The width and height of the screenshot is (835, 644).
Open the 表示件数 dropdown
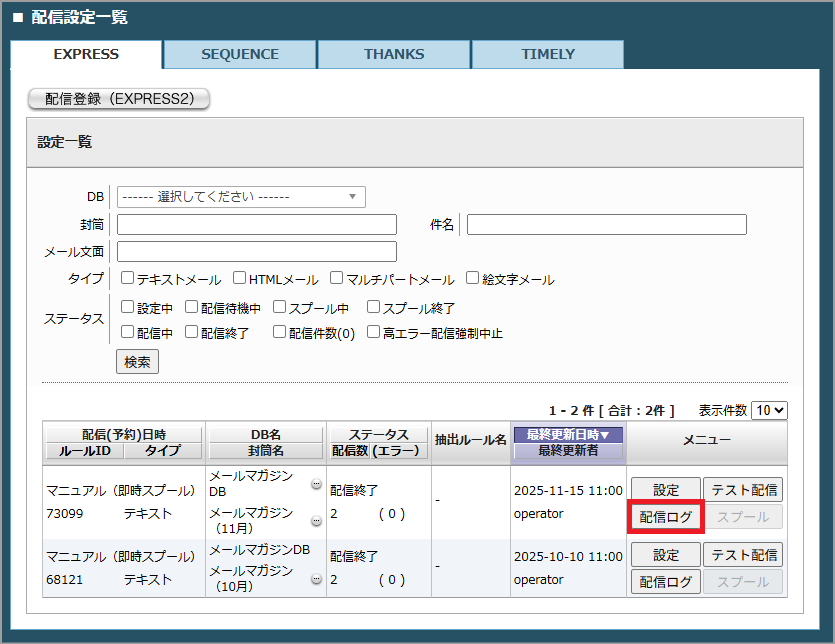770,410
